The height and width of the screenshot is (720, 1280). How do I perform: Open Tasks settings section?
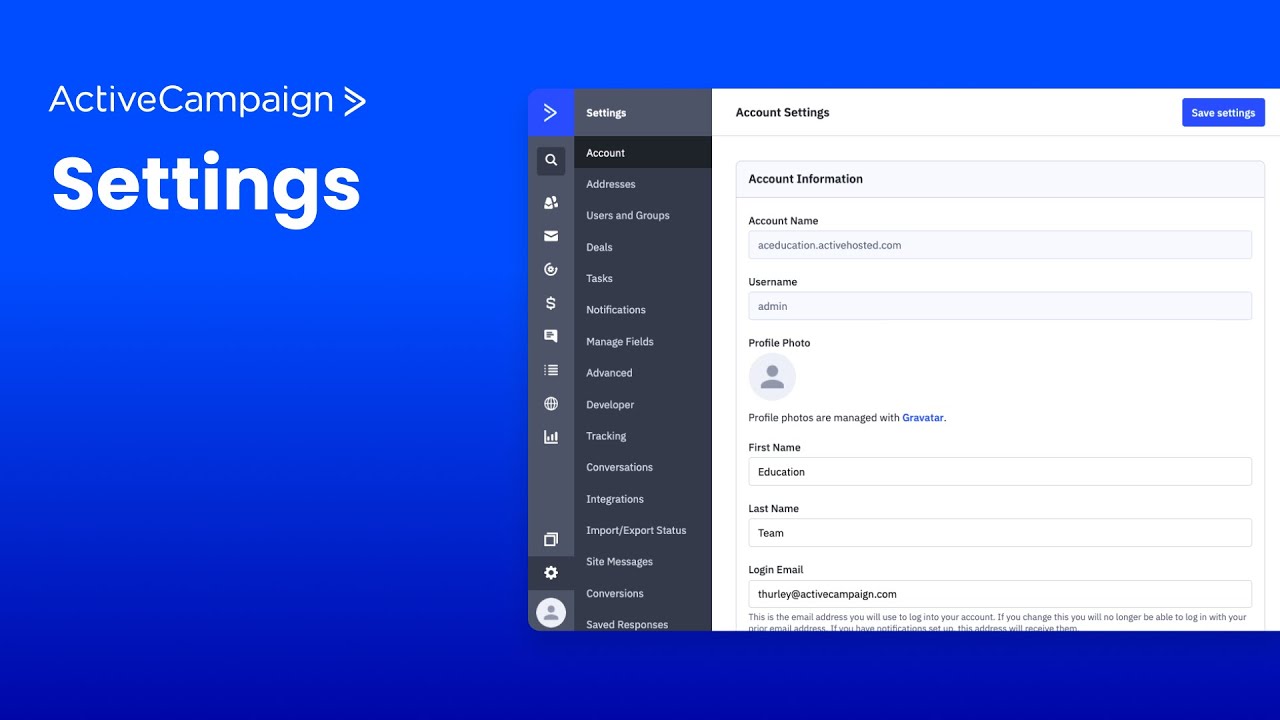pyautogui.click(x=643, y=279)
